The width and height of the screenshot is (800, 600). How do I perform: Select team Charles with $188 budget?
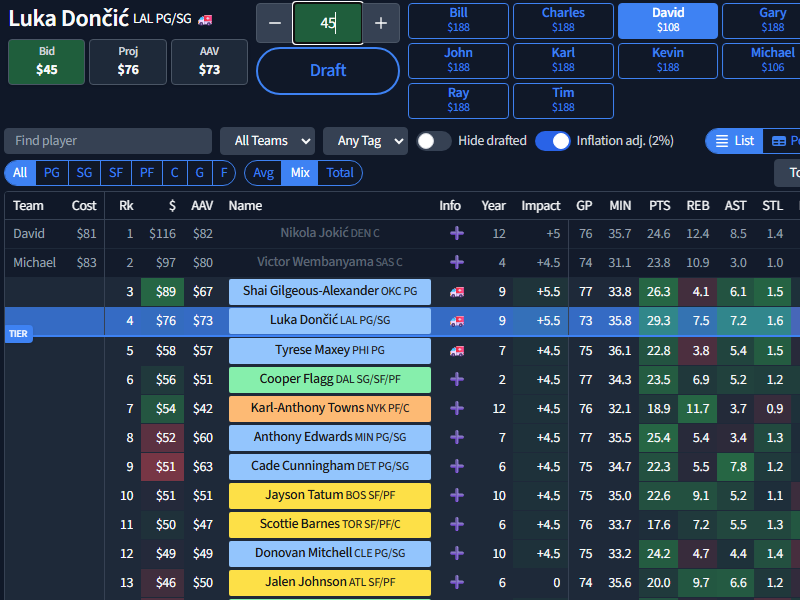click(563, 20)
